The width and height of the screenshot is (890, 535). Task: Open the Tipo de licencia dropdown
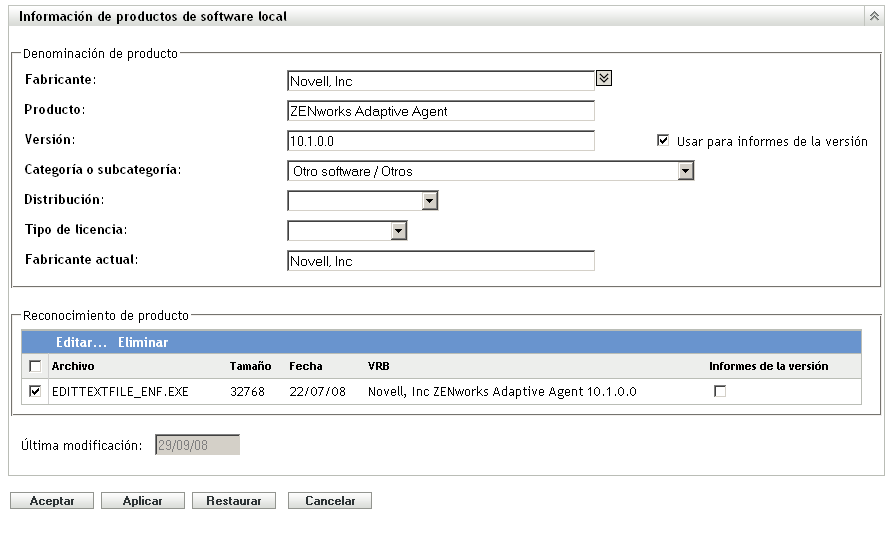(x=347, y=230)
